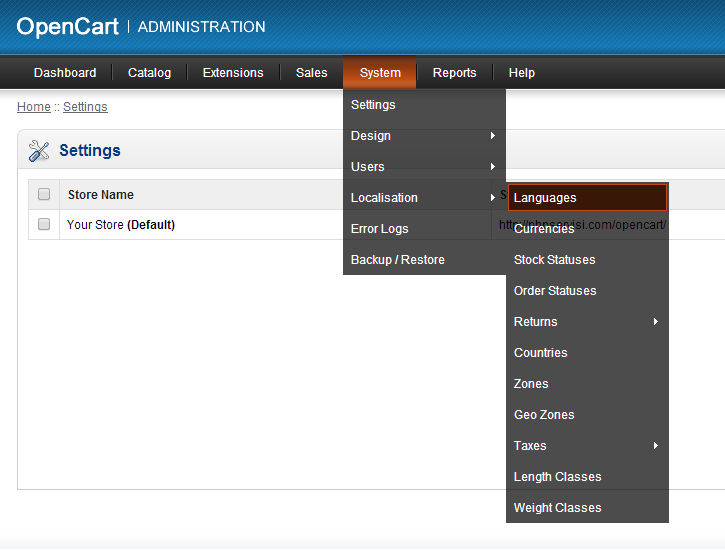Select Currencies in the Localisation submenu
Screen dimensions: 725x550
coord(587,229)
